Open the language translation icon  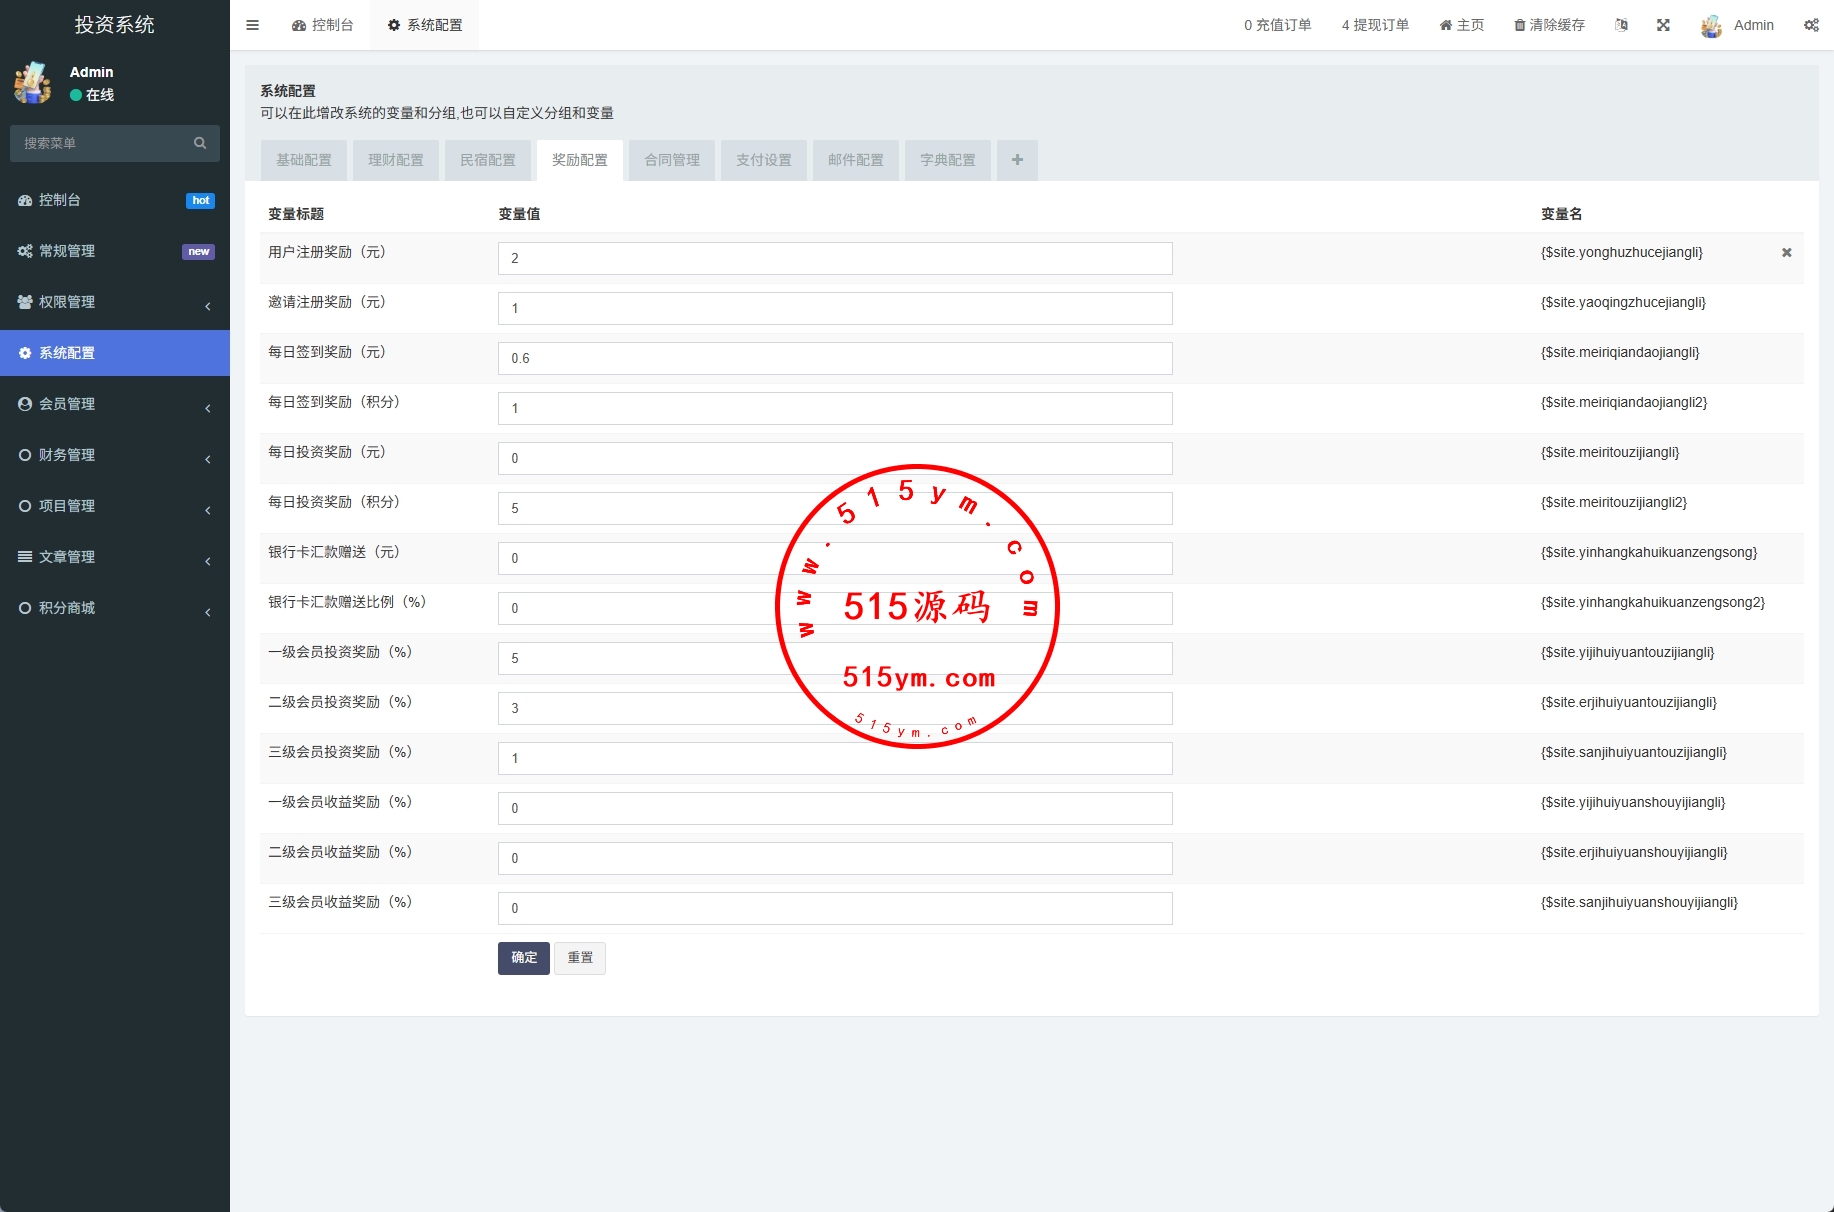[1621, 25]
